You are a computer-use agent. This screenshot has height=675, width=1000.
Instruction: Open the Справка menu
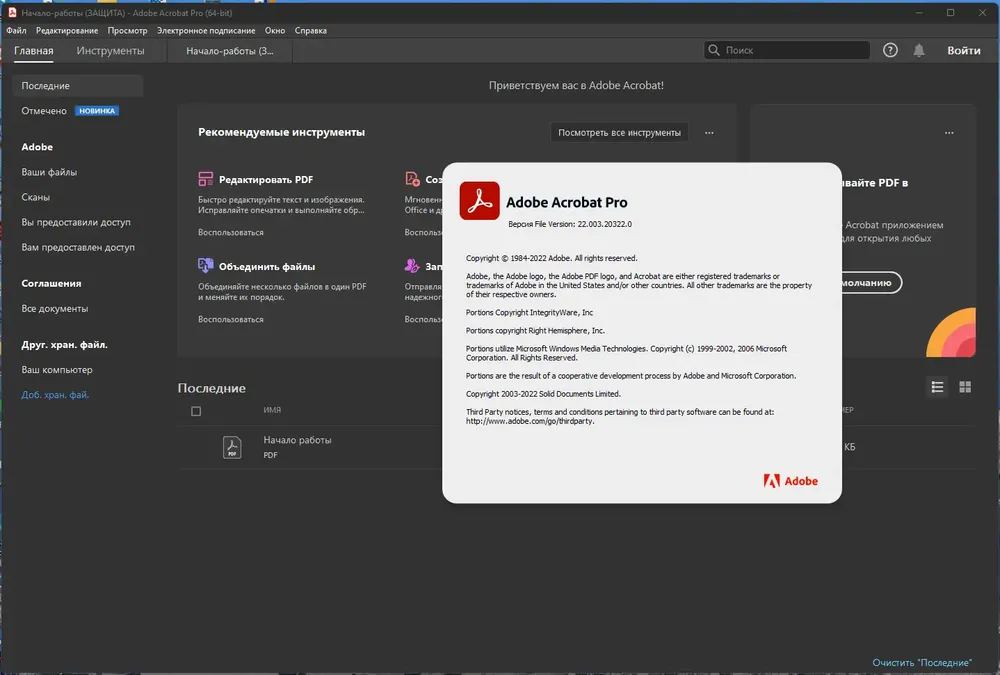click(x=311, y=31)
